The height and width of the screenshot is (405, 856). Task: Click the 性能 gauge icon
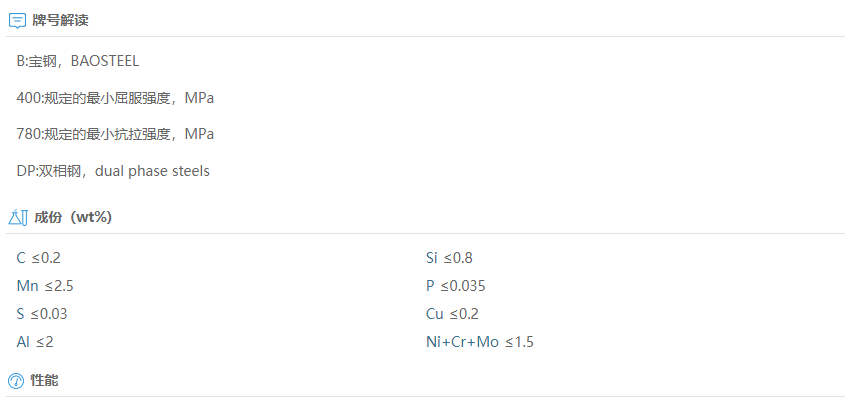[16, 380]
